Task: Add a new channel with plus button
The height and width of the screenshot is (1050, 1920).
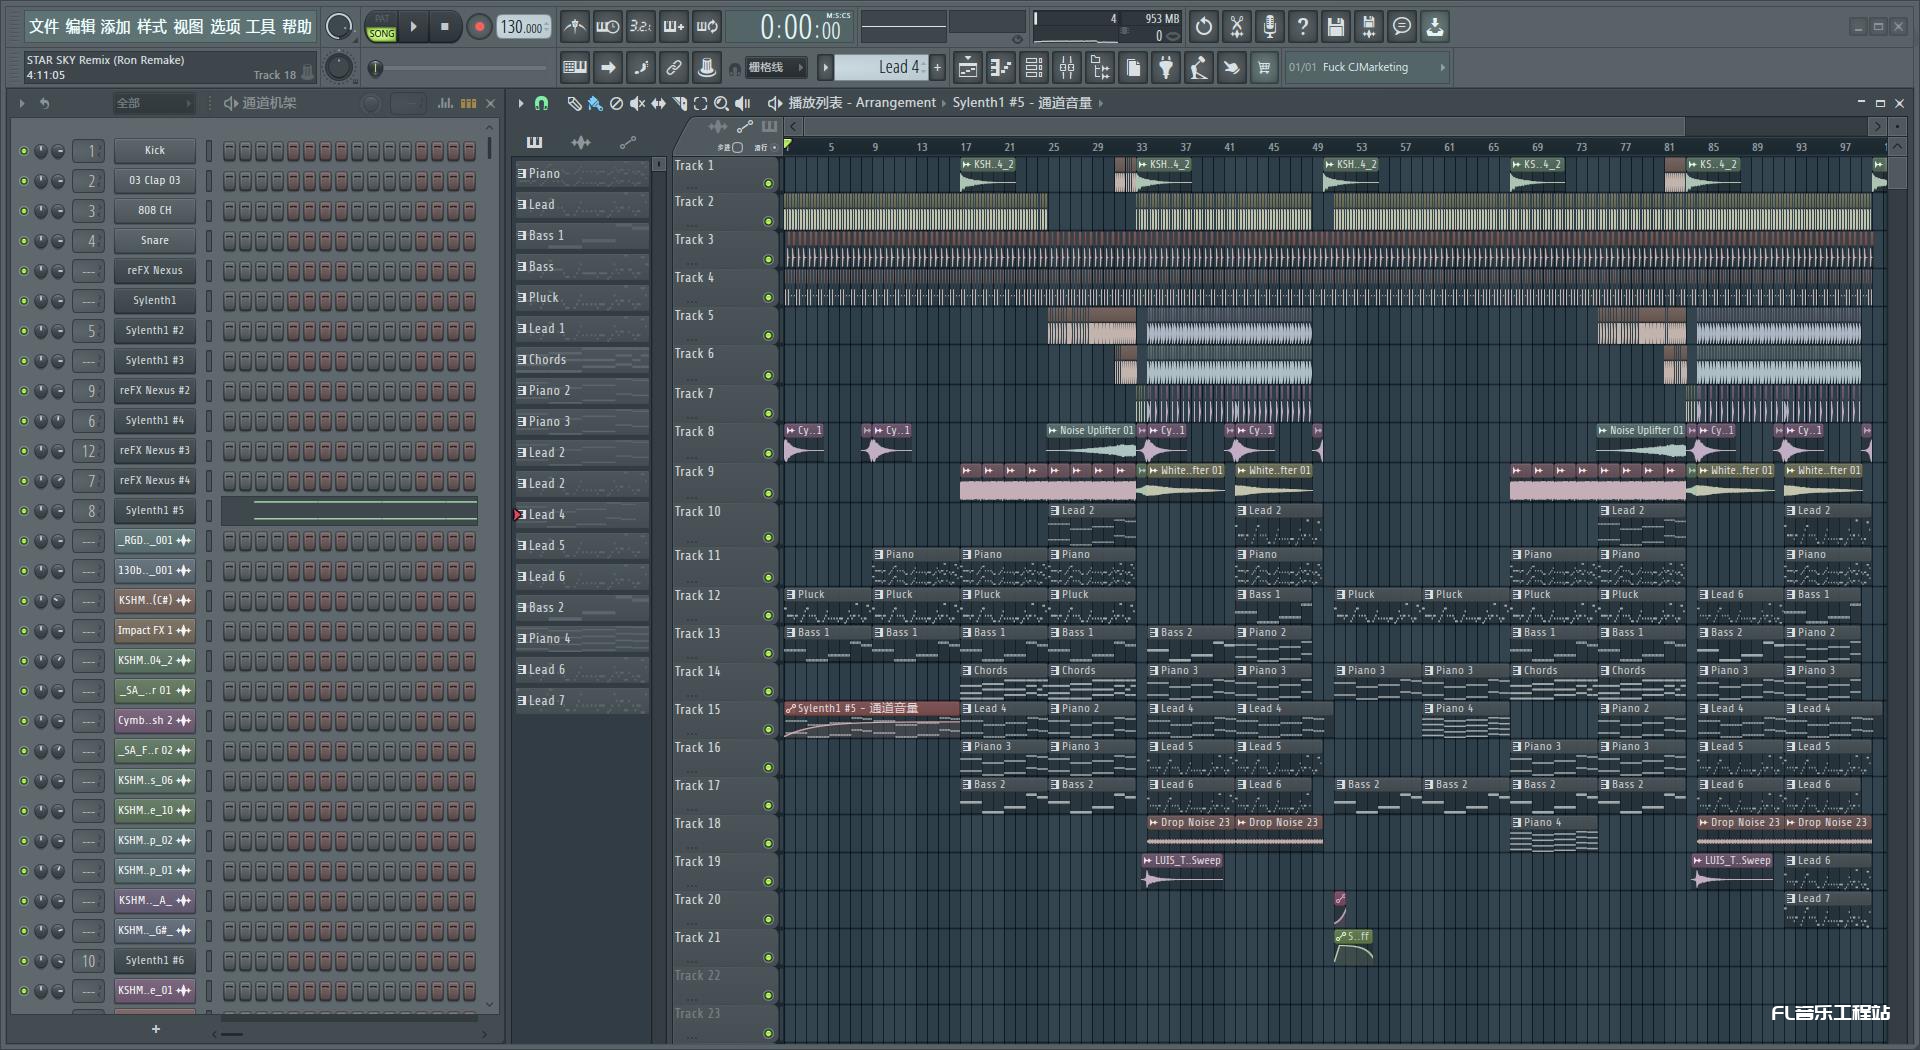Action: [x=155, y=1029]
